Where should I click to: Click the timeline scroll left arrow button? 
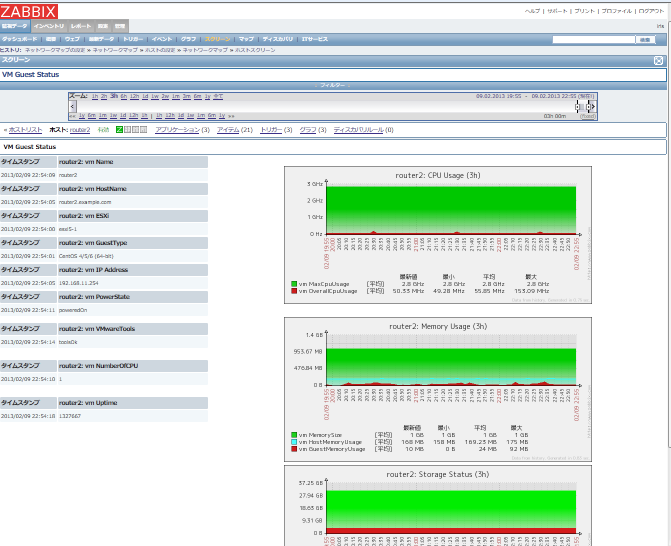click(72, 107)
